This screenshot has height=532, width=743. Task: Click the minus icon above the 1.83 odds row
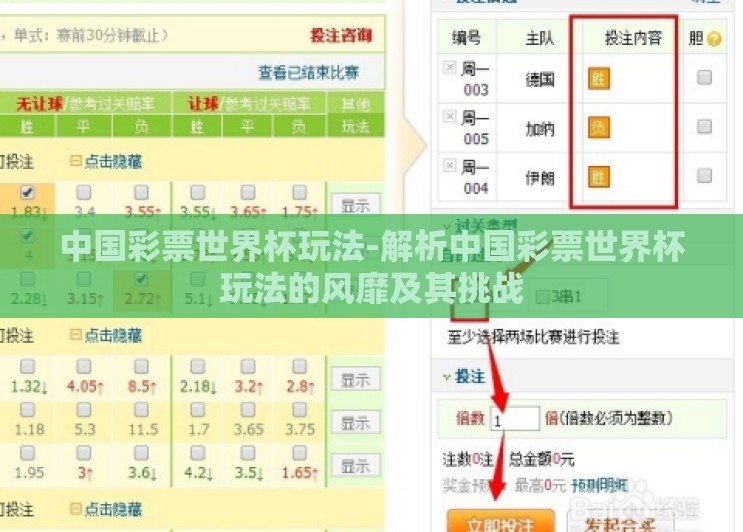coord(75,161)
